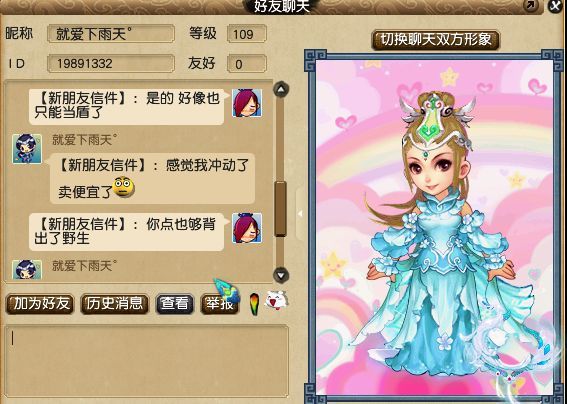Click the ID field 19891332

tap(111, 64)
